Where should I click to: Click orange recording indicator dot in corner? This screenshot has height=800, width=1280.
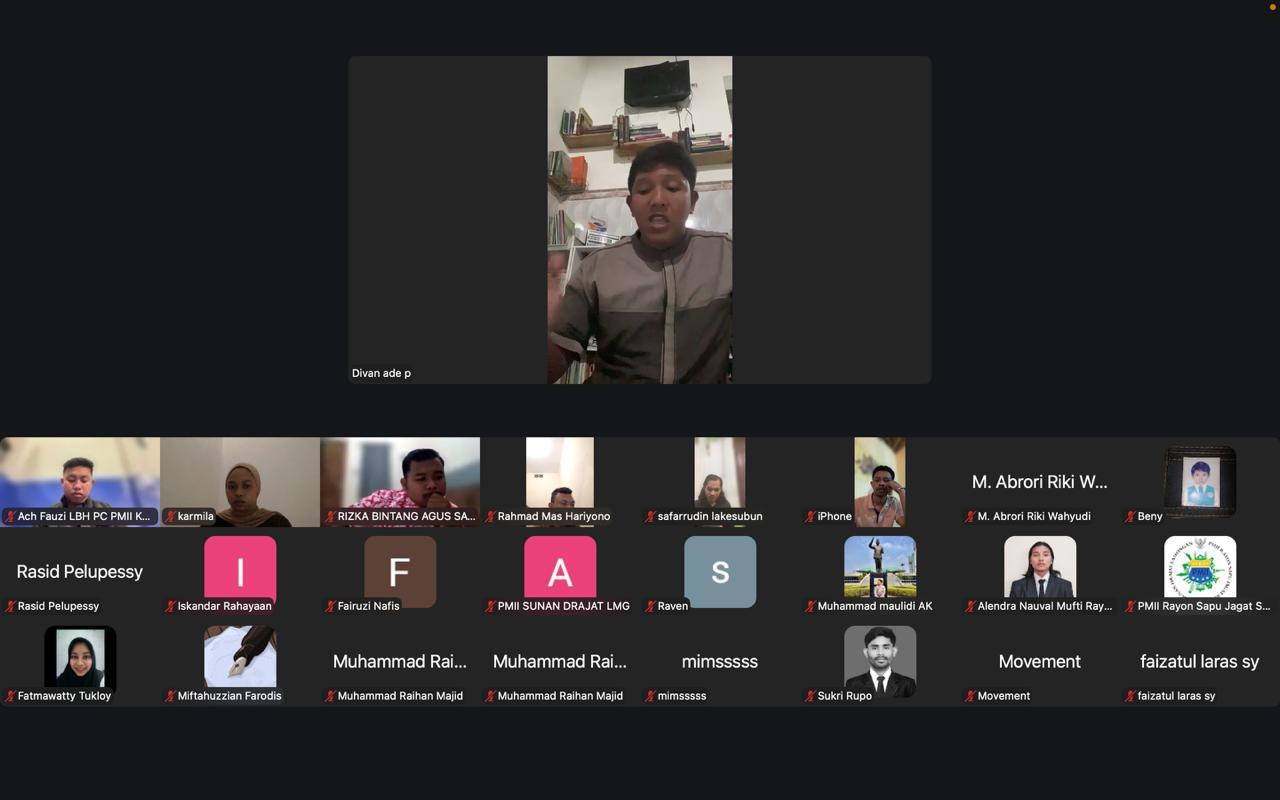pyautogui.click(x=1273, y=7)
